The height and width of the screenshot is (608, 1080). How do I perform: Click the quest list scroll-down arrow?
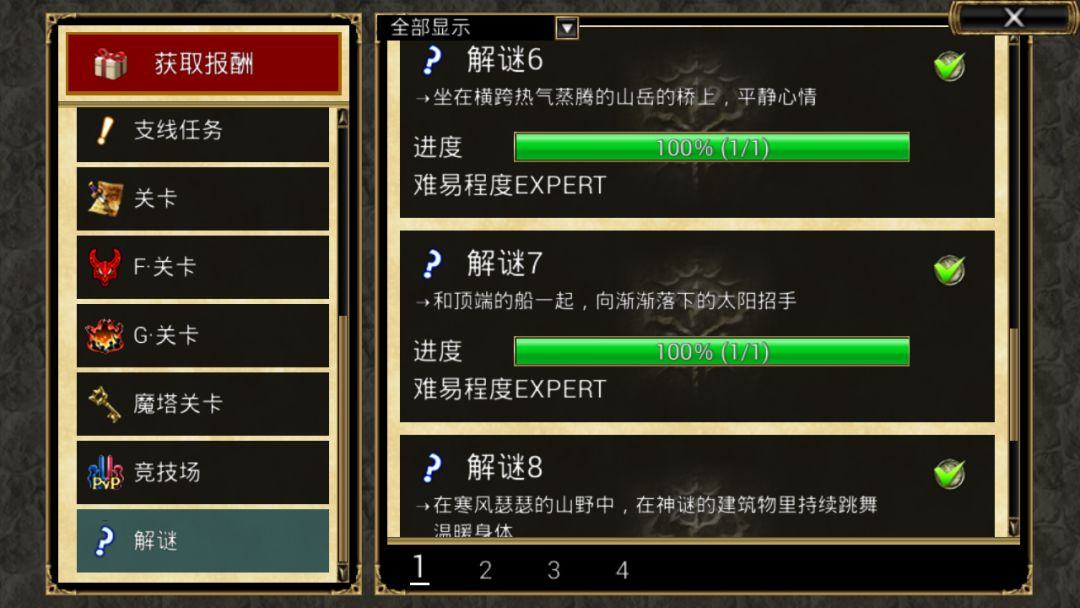point(1013,527)
